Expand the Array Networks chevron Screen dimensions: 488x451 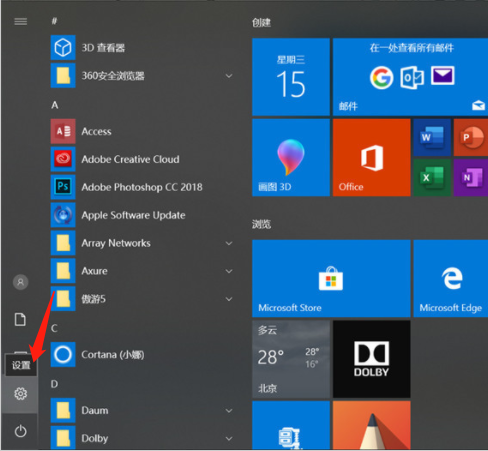coord(229,243)
